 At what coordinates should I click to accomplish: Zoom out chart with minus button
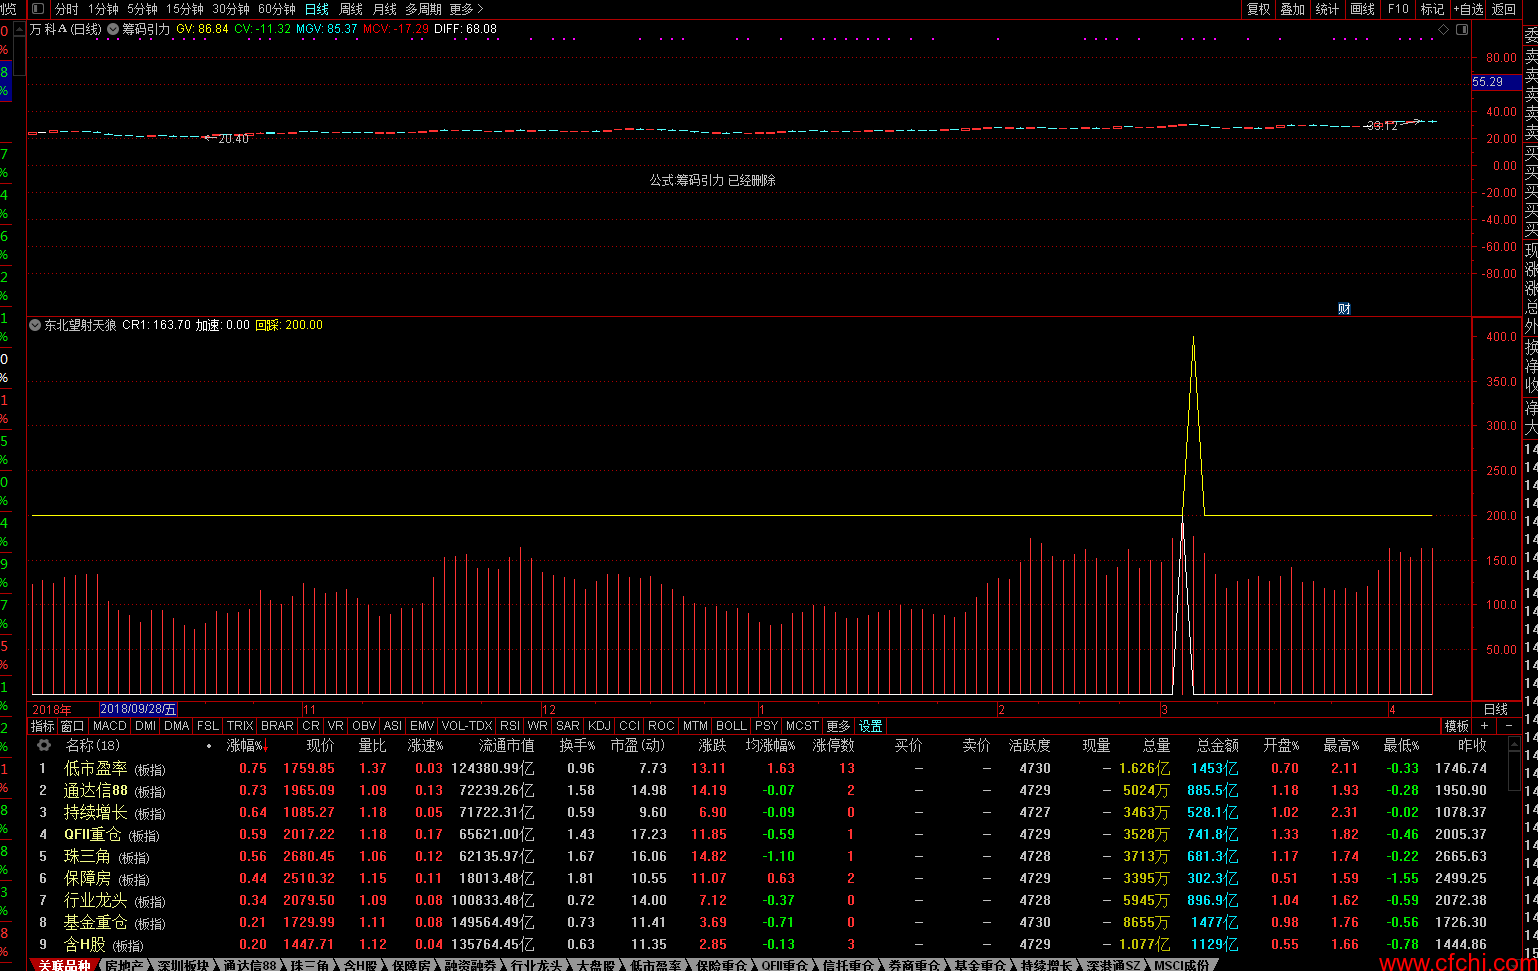point(1509,726)
